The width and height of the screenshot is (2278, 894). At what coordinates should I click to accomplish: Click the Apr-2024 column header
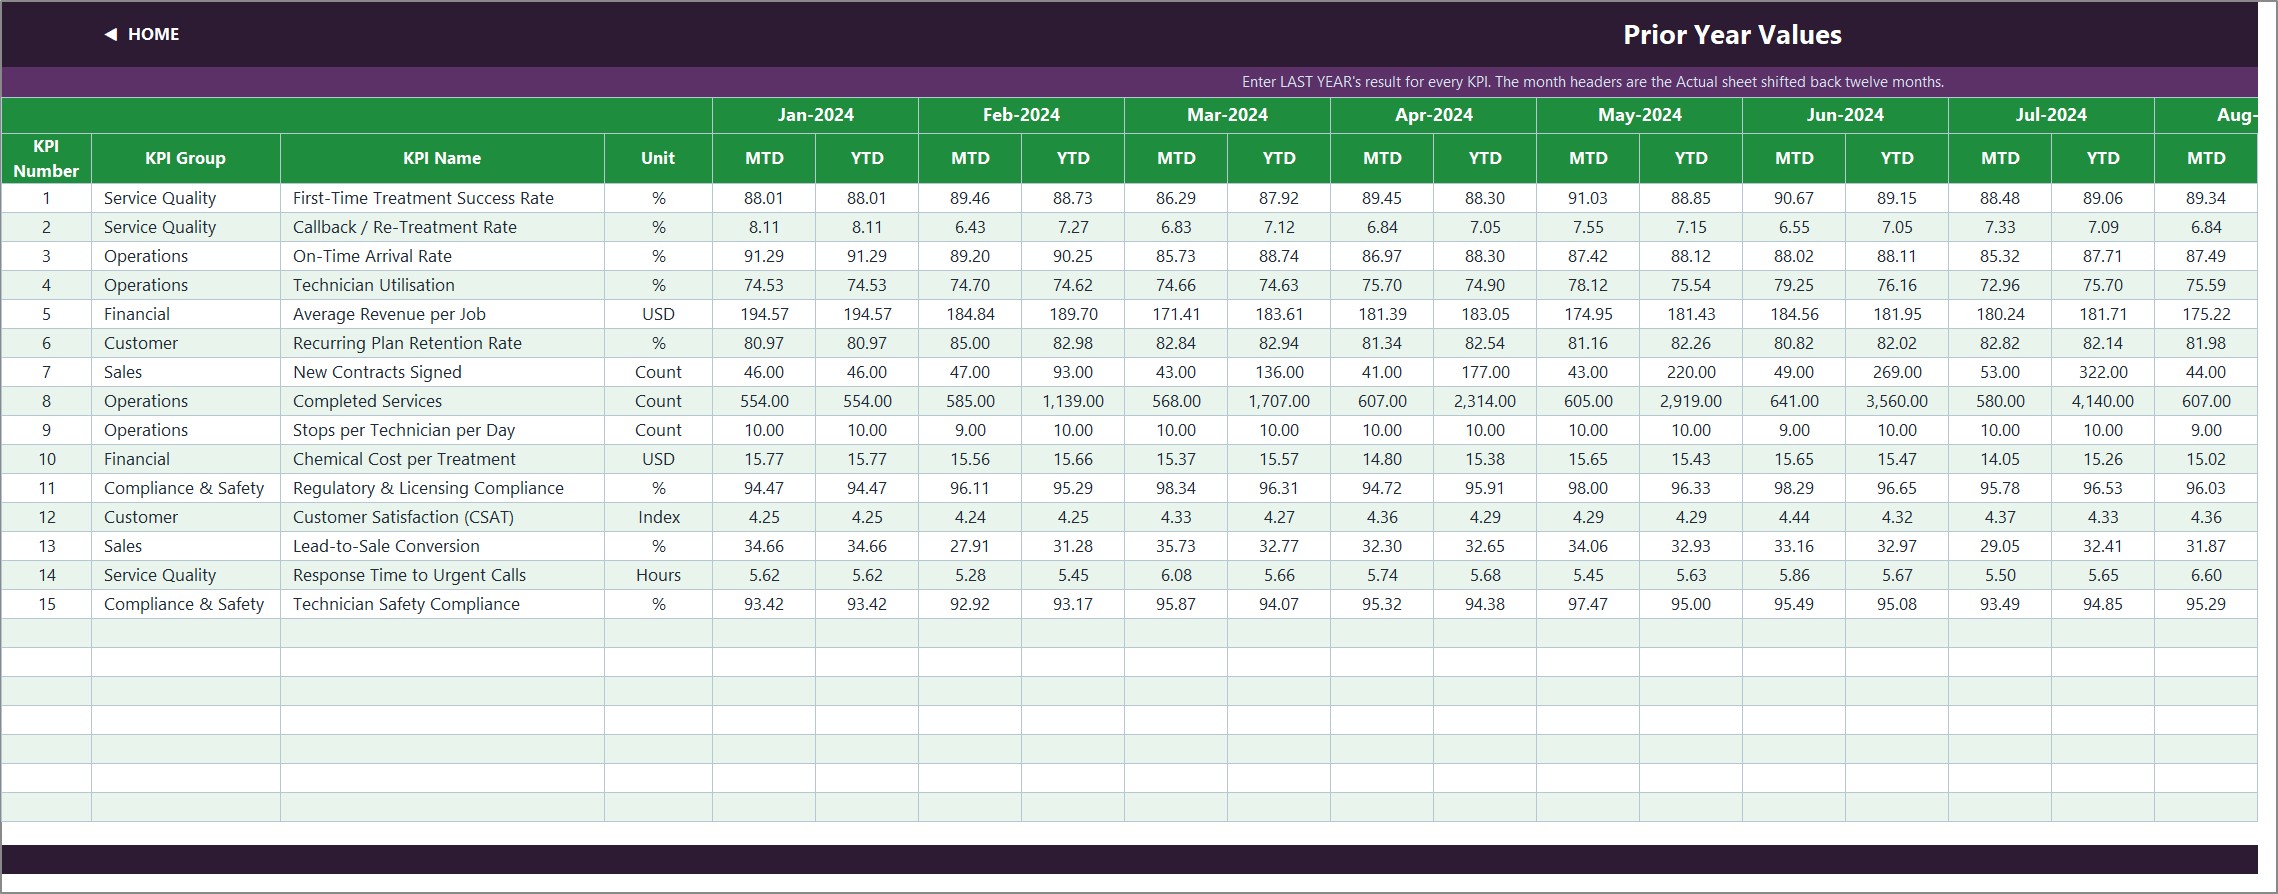click(1433, 115)
